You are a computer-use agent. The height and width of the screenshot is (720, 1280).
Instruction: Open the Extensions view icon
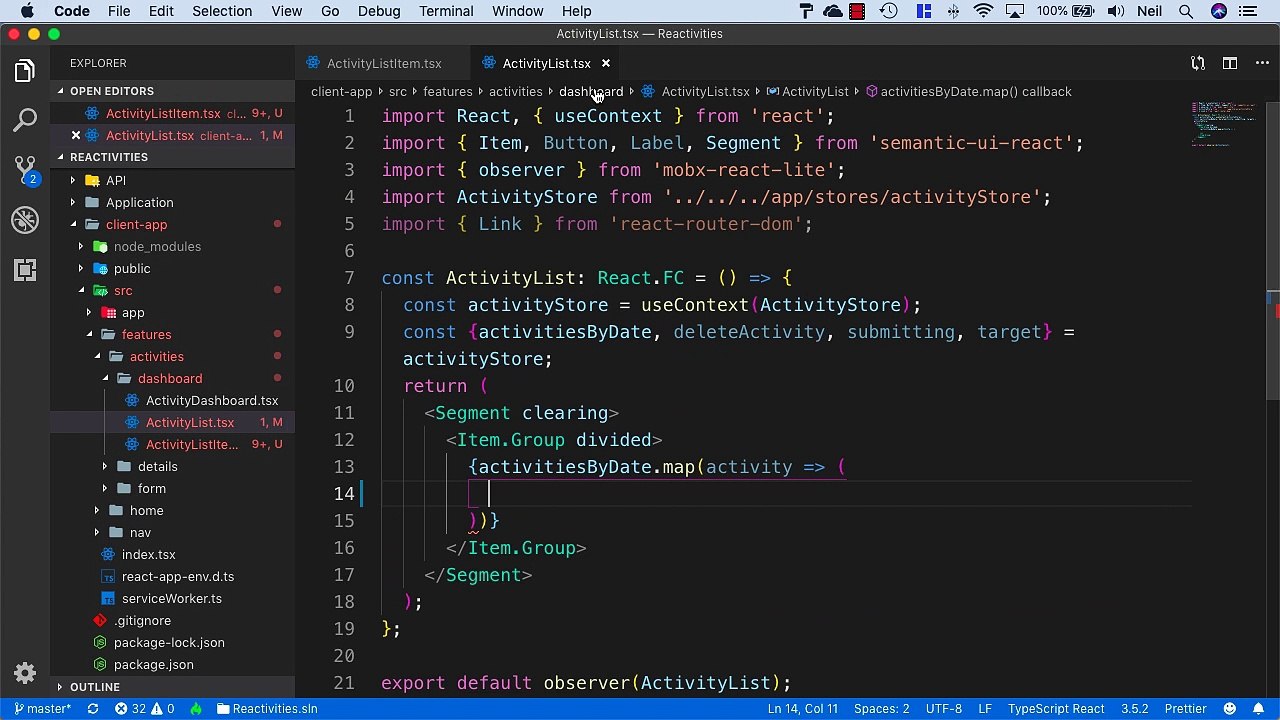click(x=25, y=269)
